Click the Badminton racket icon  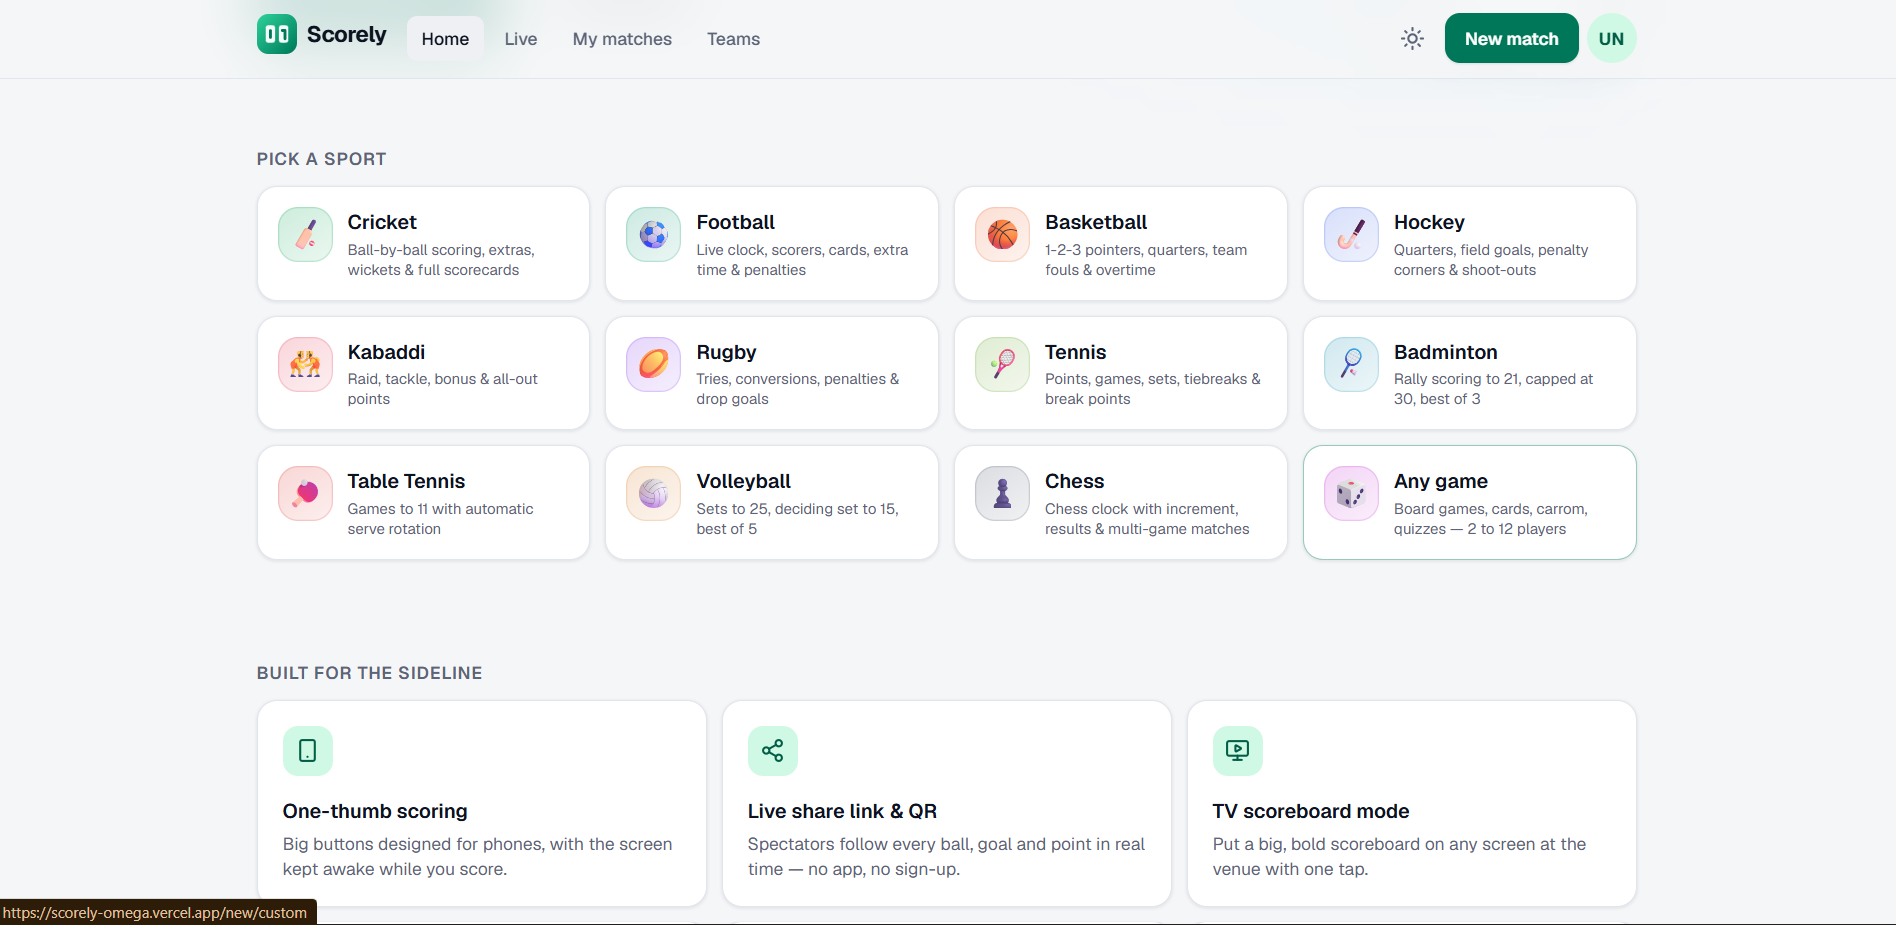pyautogui.click(x=1351, y=364)
